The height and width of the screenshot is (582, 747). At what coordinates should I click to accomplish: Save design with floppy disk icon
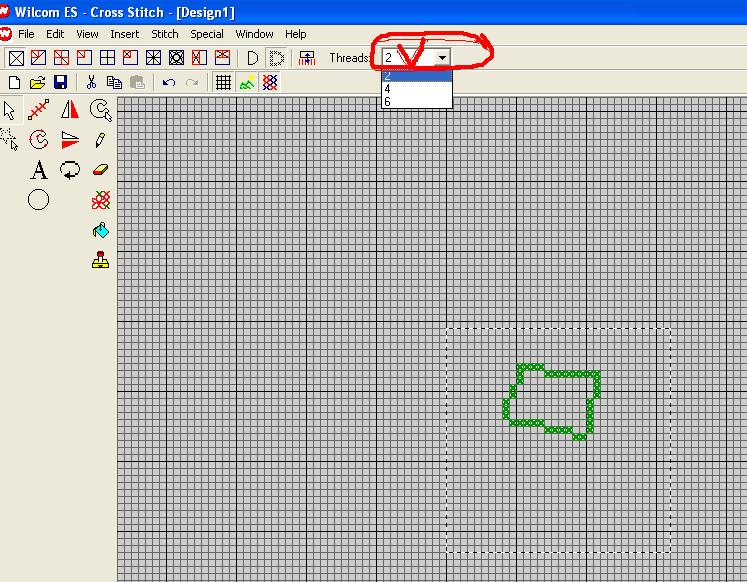click(x=61, y=83)
